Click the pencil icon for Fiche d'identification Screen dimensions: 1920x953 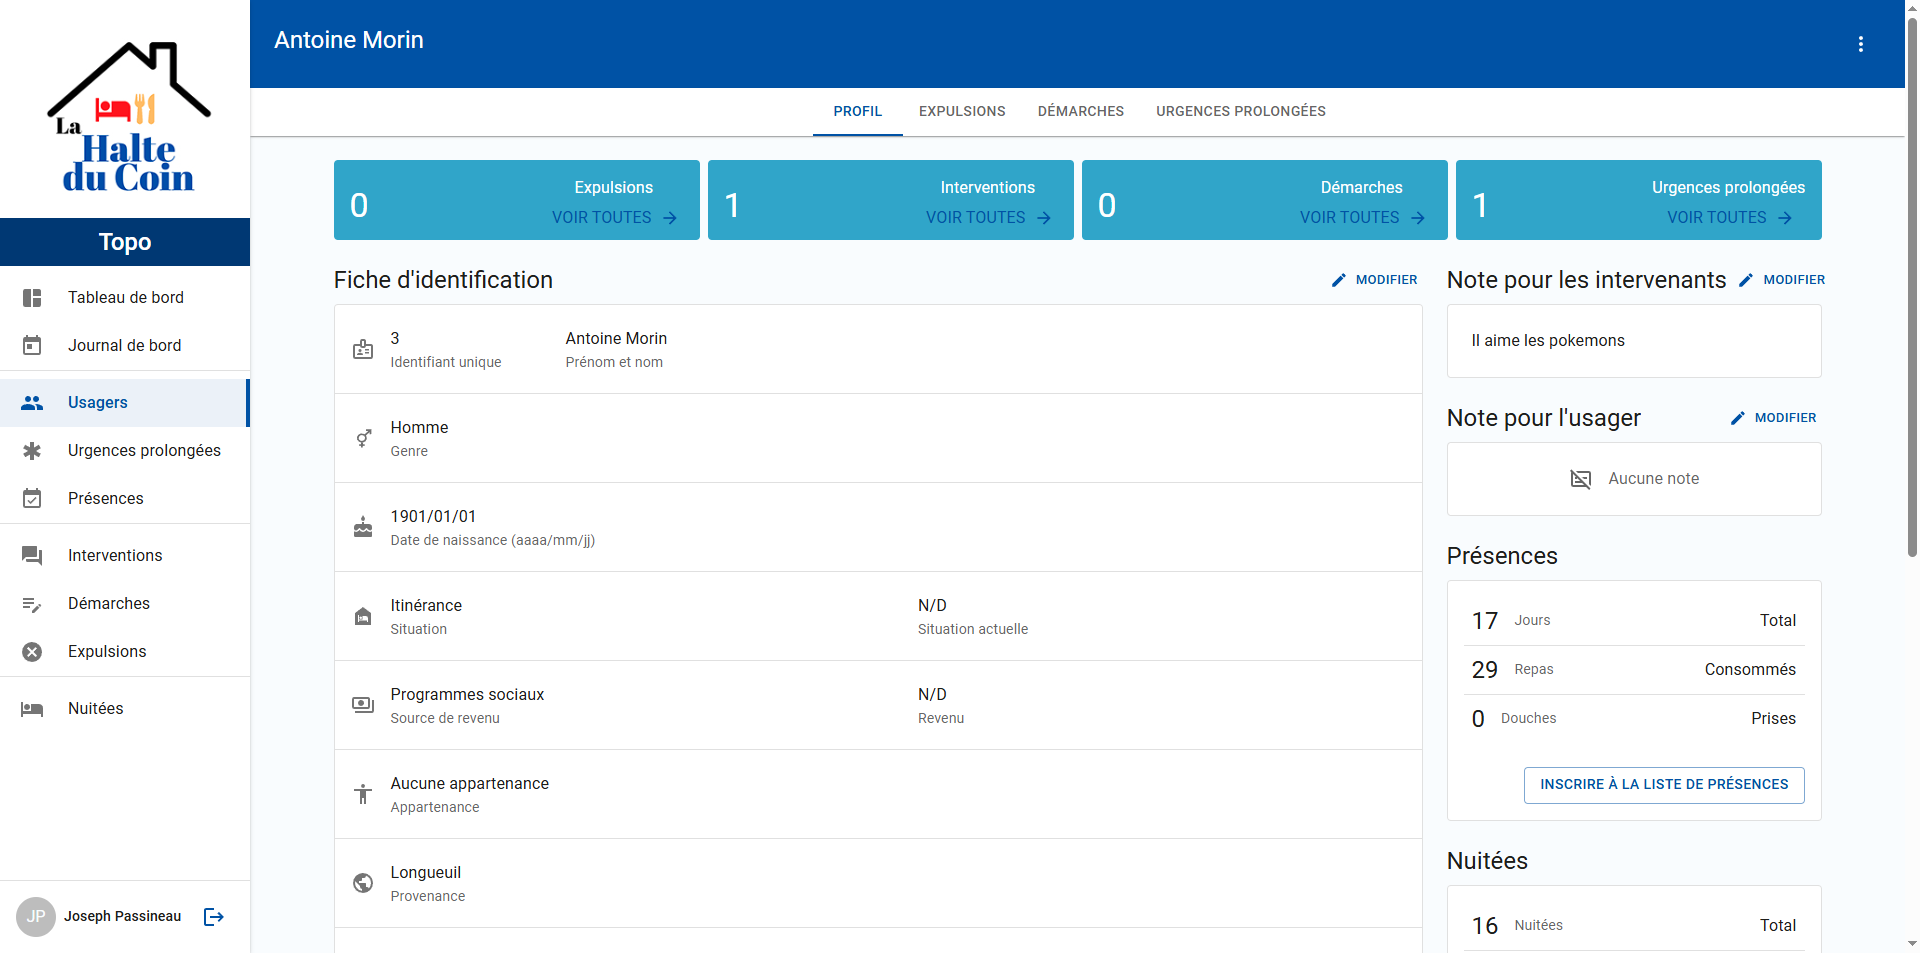point(1339,281)
